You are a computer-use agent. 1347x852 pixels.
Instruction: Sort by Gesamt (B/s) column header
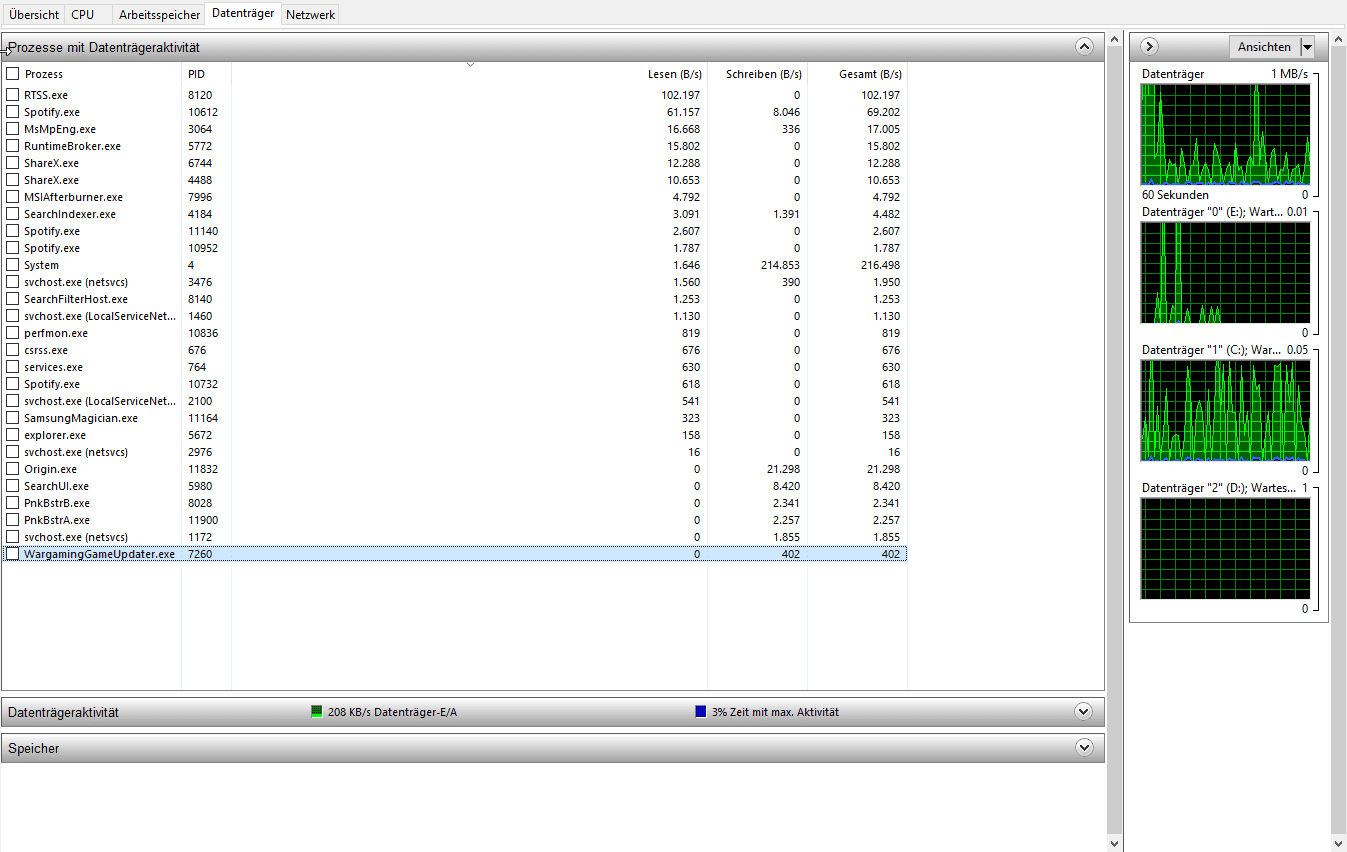870,74
